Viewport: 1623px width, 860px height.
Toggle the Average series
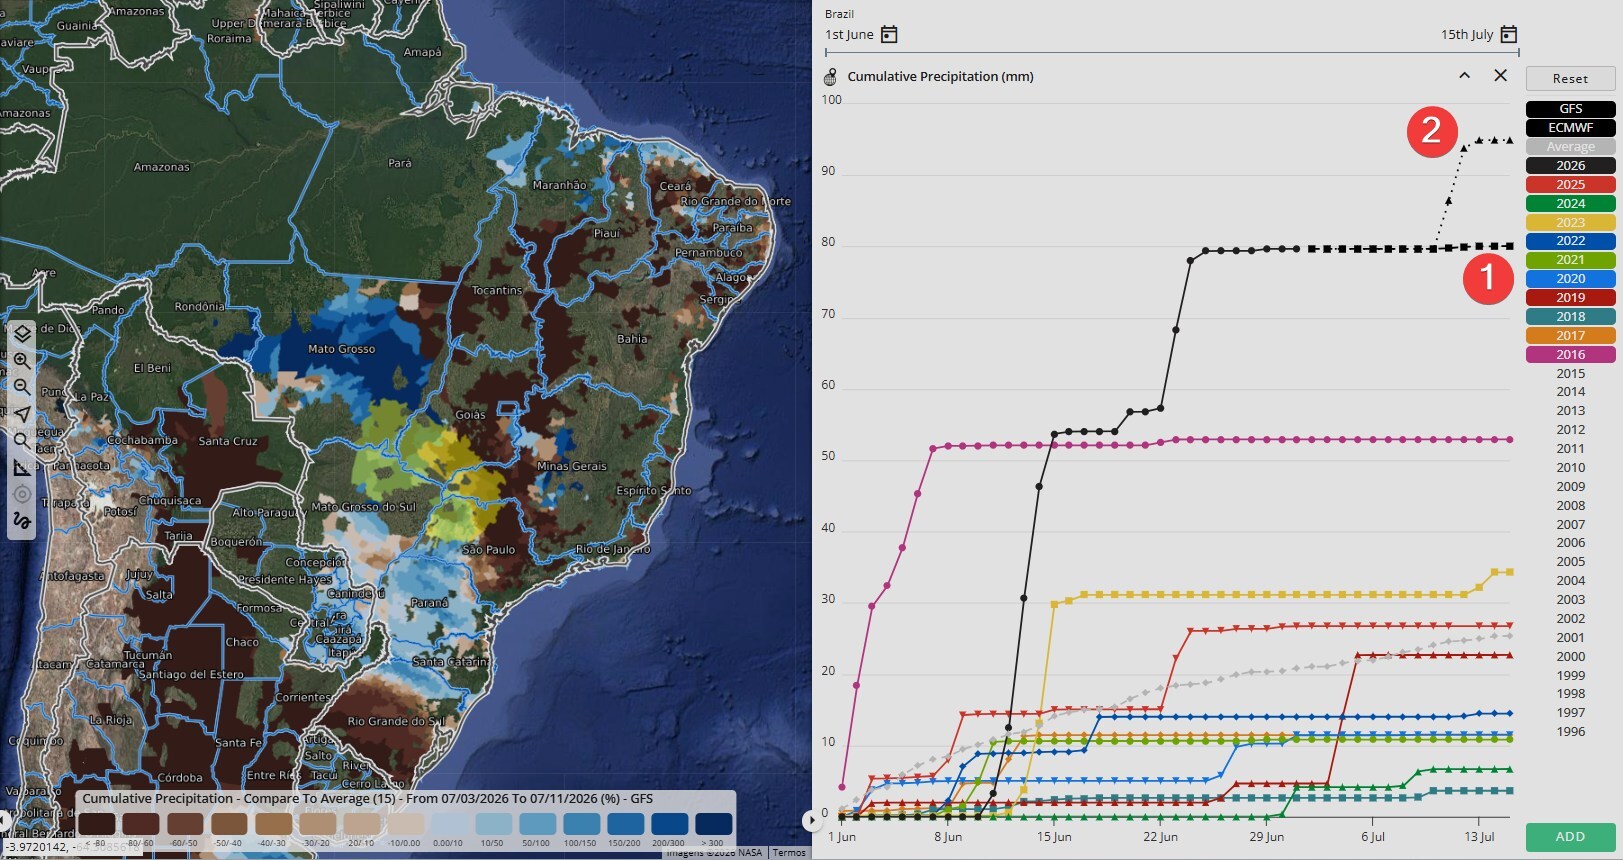1570,147
